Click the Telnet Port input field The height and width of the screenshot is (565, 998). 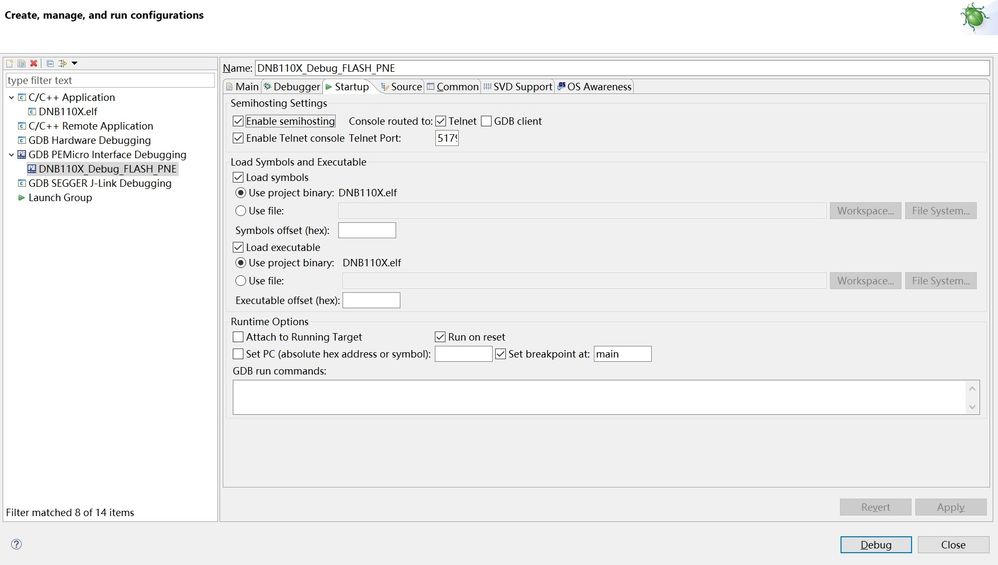pyautogui.click(x=447, y=138)
